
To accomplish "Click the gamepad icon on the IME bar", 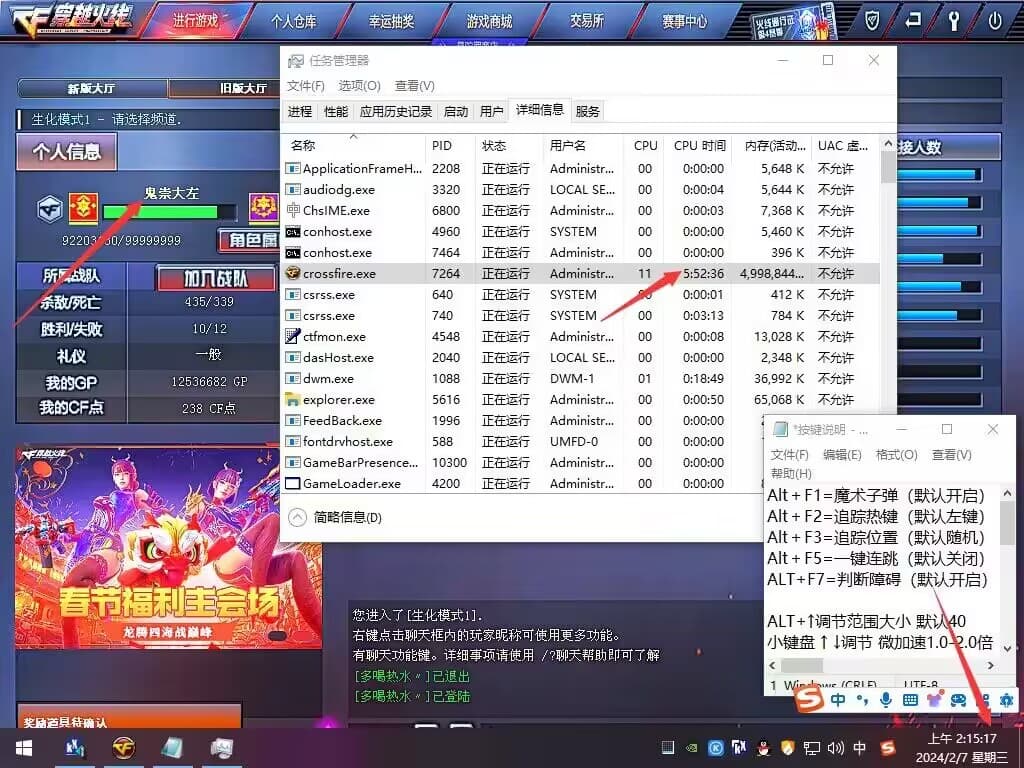I will coord(958,700).
